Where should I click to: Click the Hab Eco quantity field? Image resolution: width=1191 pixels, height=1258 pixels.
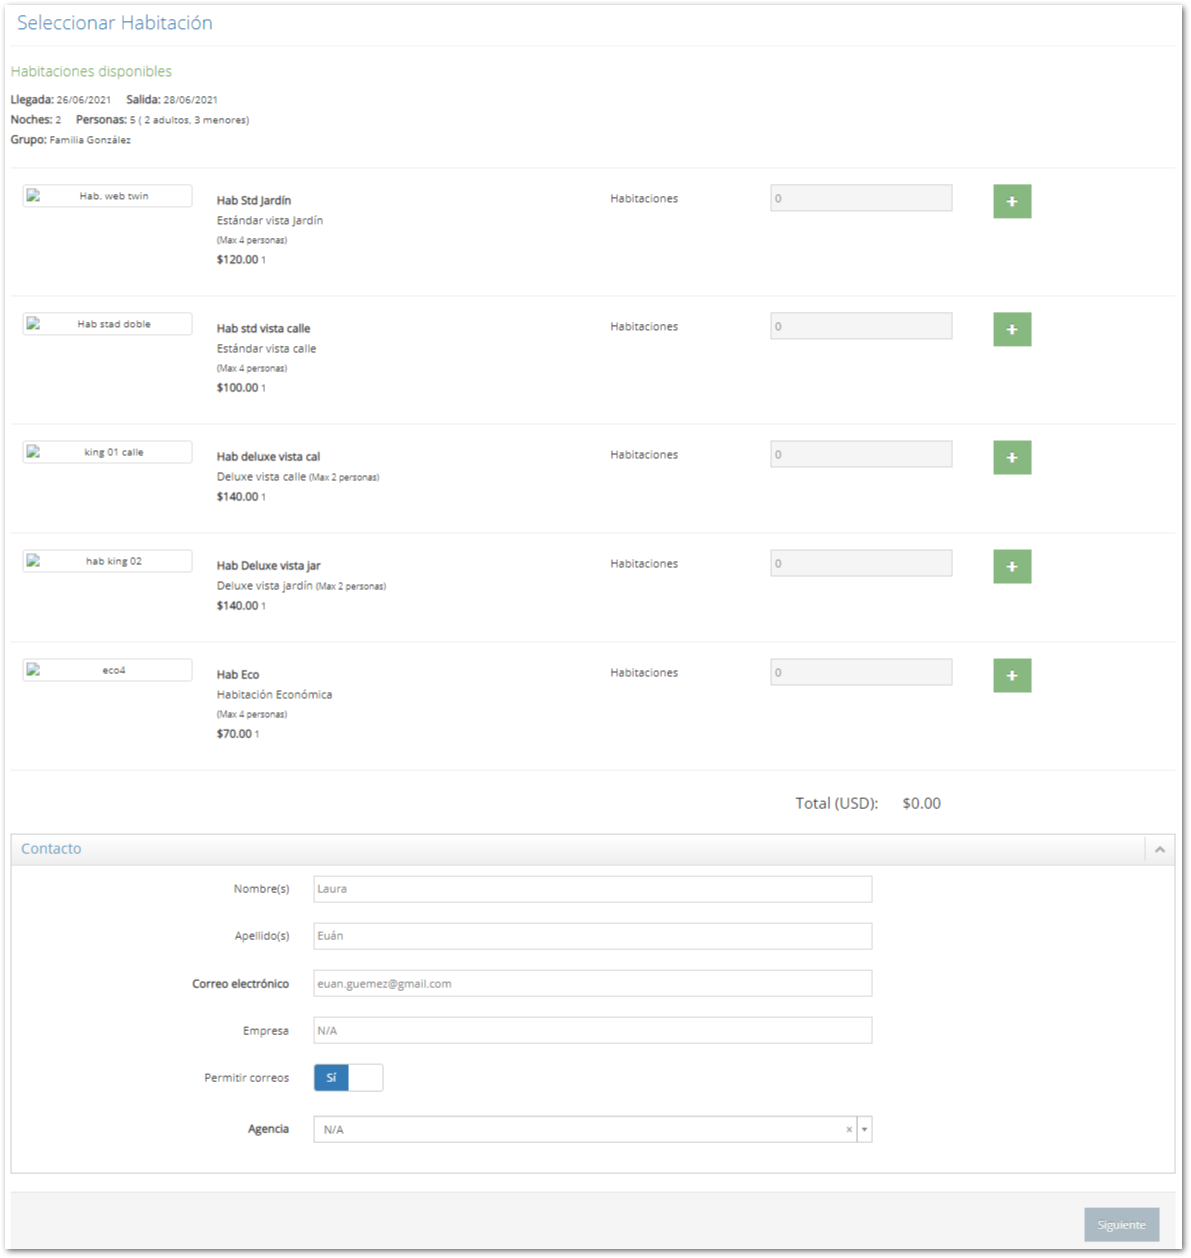[860, 672]
